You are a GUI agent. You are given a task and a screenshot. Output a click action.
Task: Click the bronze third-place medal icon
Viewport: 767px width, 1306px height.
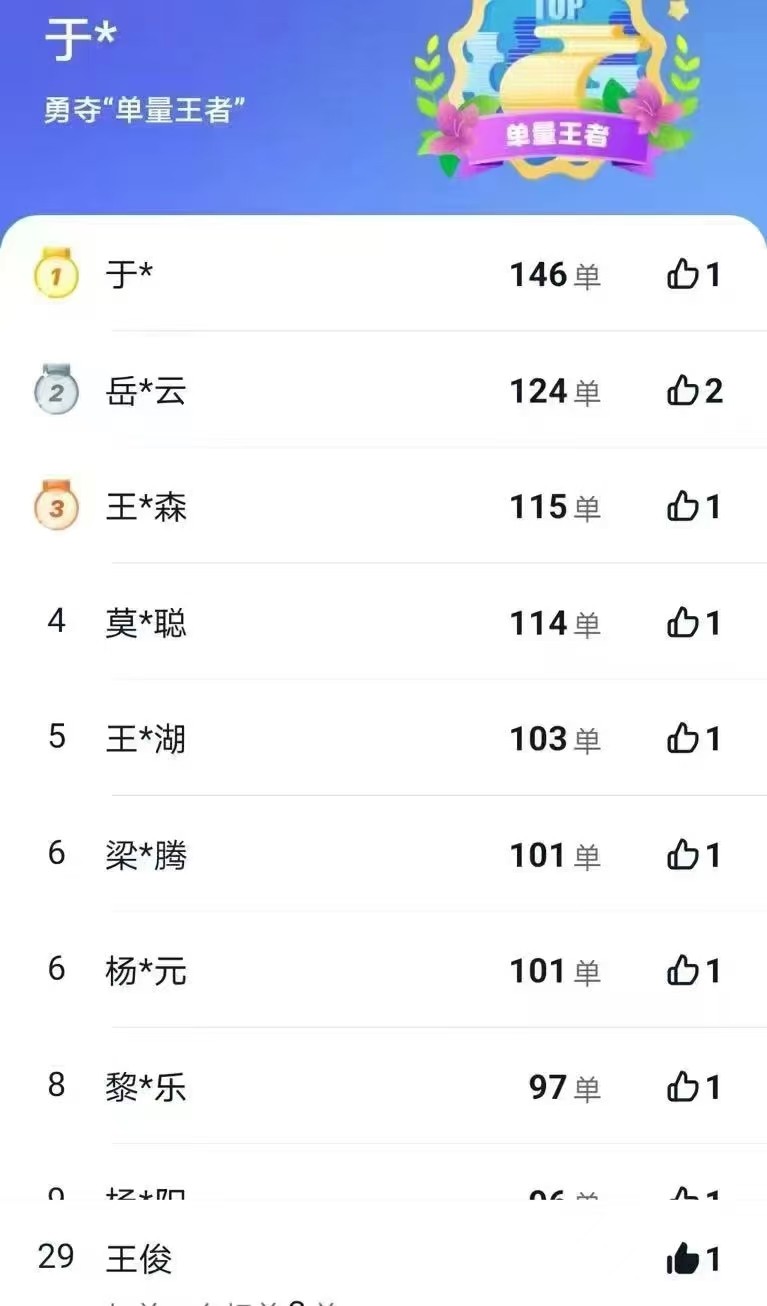(x=56, y=507)
